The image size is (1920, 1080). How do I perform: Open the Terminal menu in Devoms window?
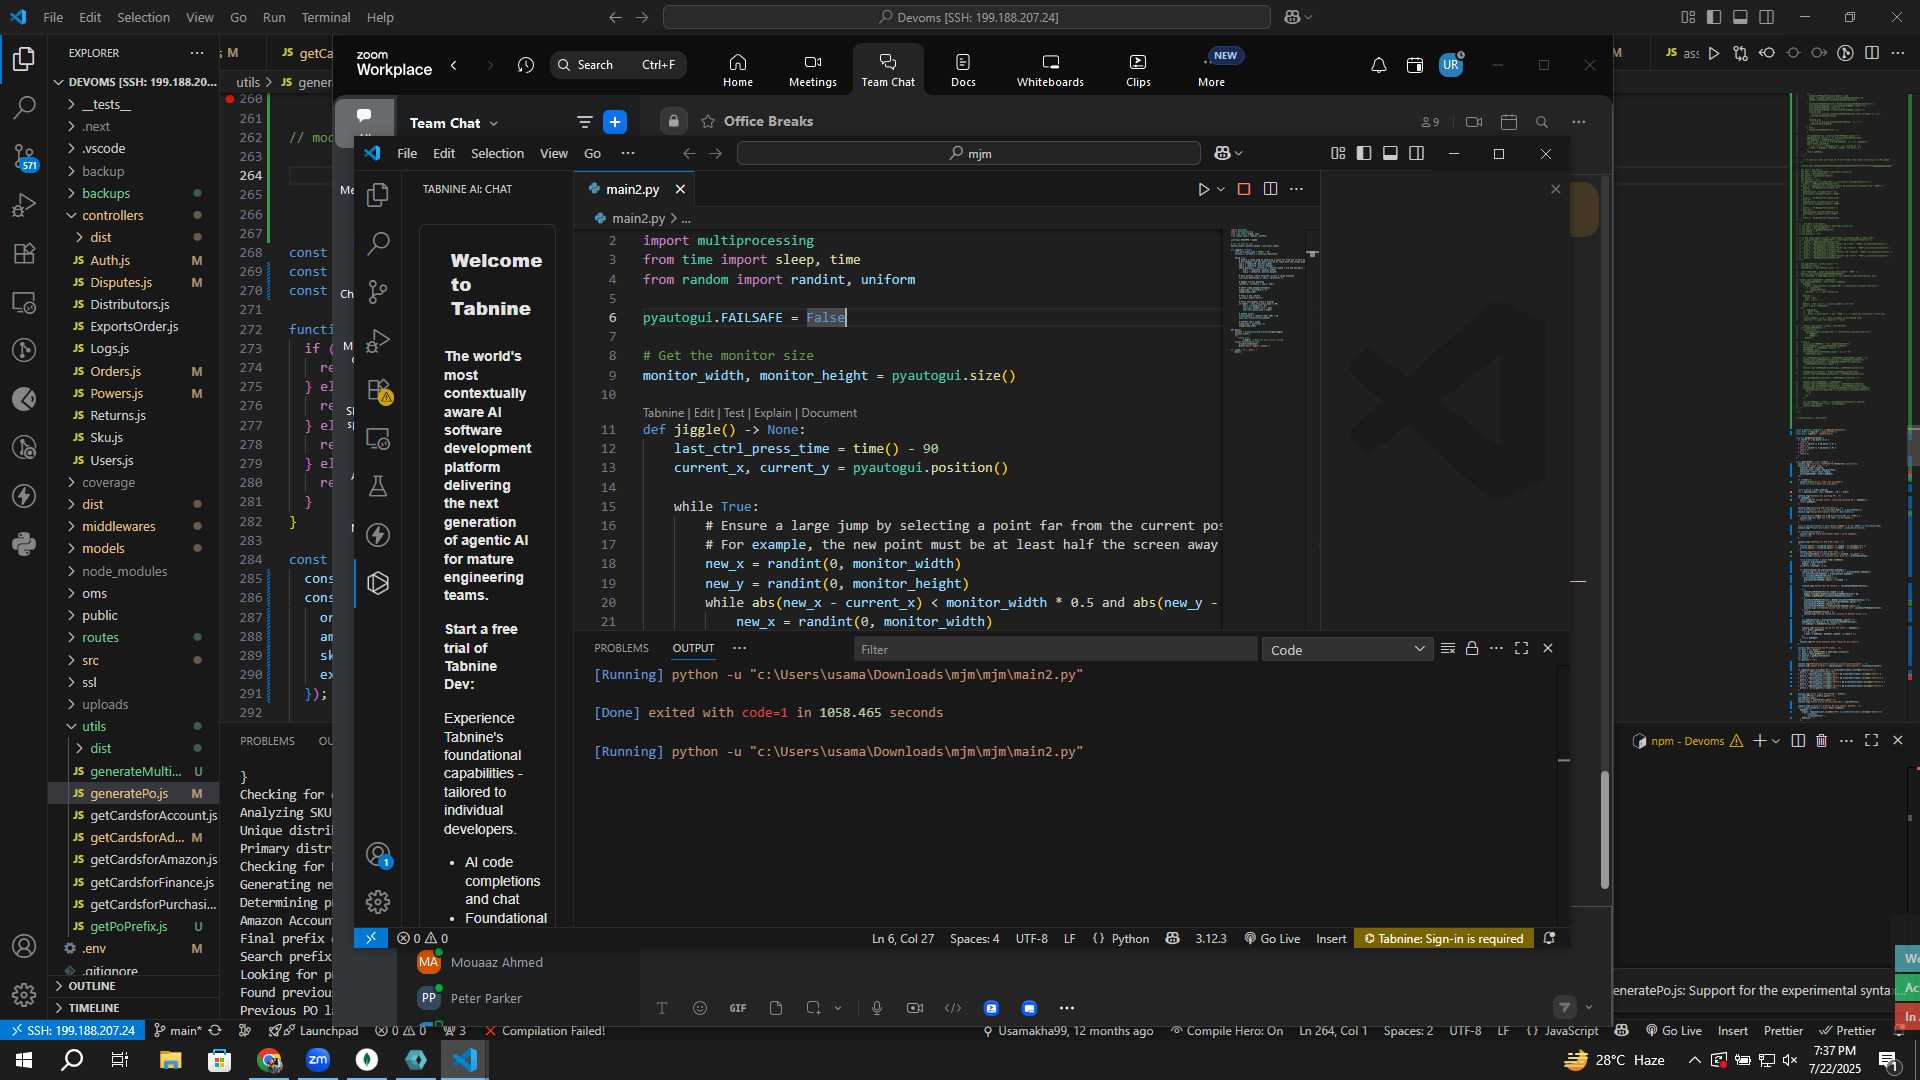click(x=326, y=17)
